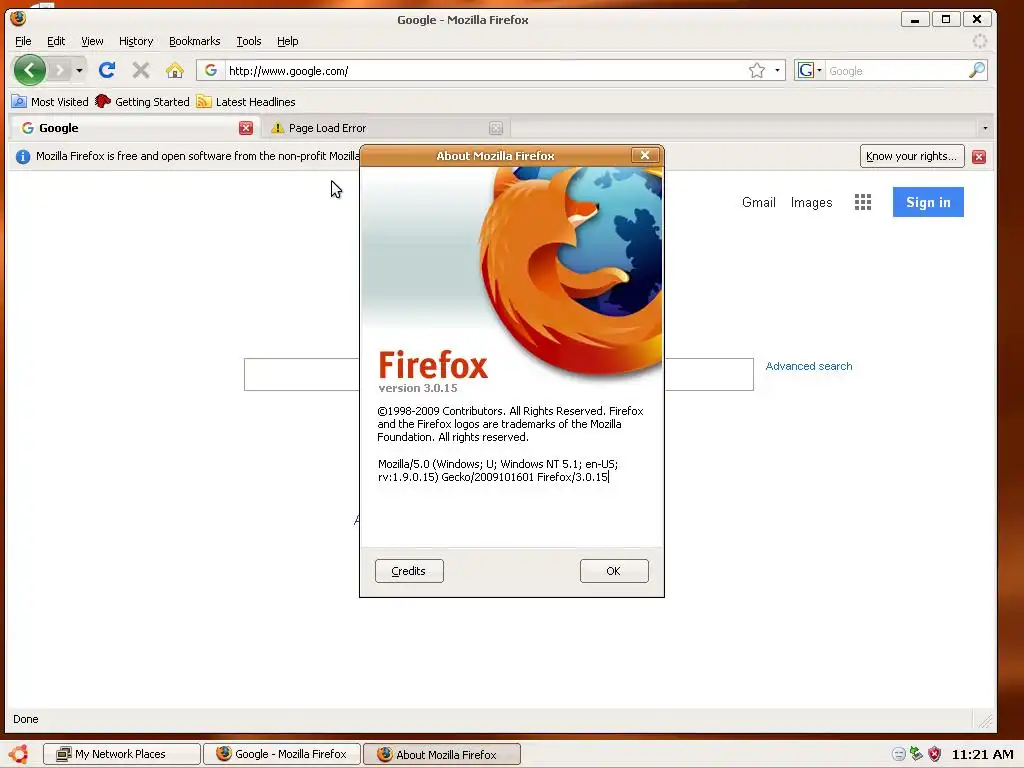Select About Mozilla Firefox taskbar item
The width and height of the screenshot is (1024, 768).
pos(441,754)
